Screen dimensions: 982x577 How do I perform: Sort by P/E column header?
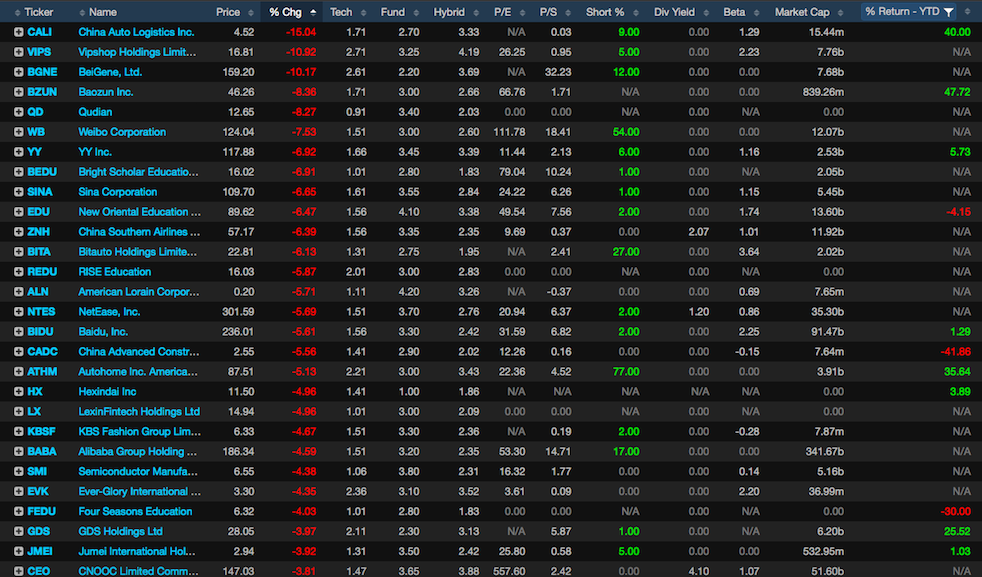click(502, 12)
